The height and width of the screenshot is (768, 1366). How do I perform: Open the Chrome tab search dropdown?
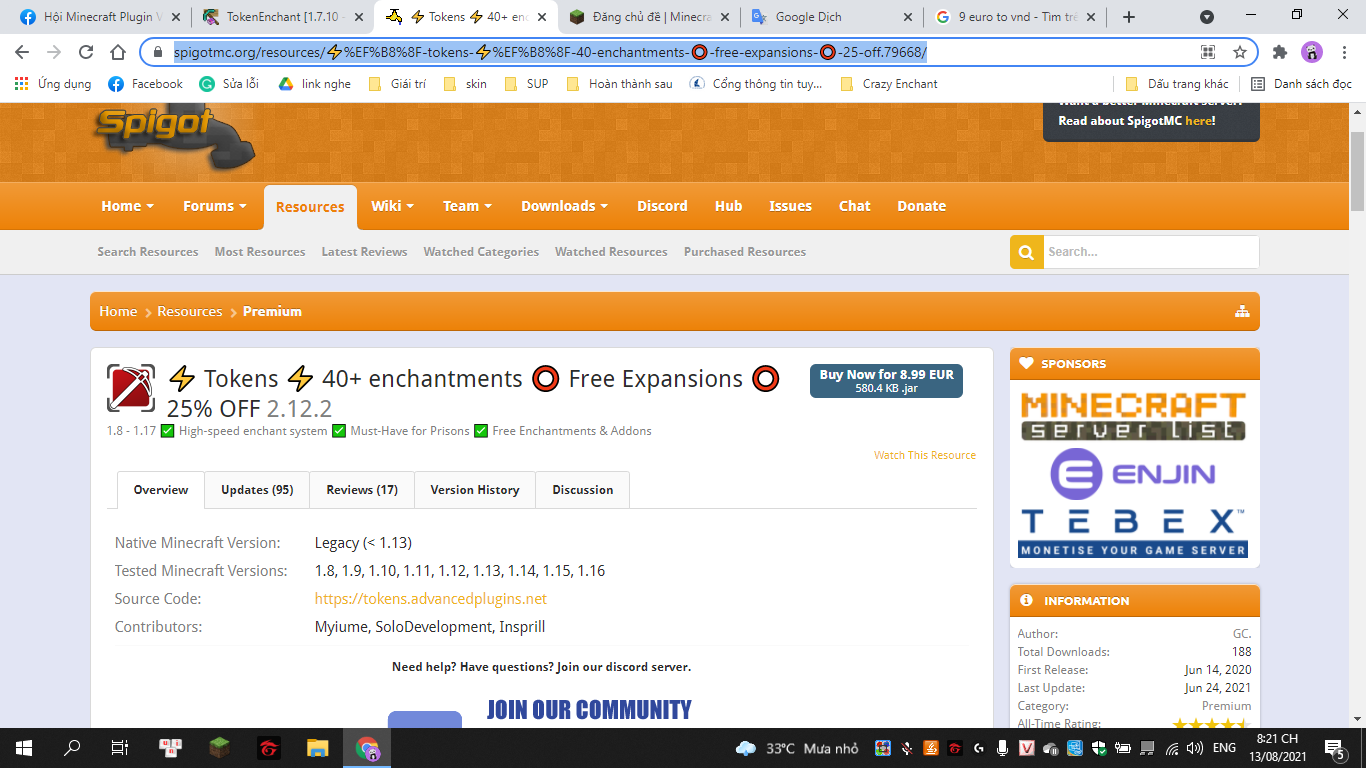point(1207,17)
